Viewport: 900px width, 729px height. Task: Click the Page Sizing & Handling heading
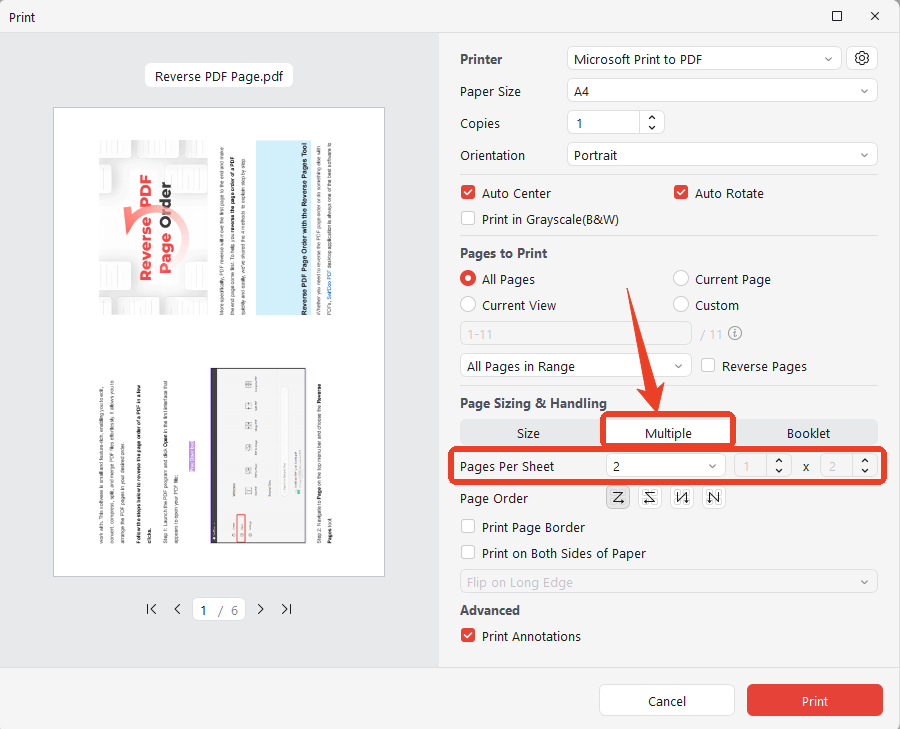coord(533,403)
